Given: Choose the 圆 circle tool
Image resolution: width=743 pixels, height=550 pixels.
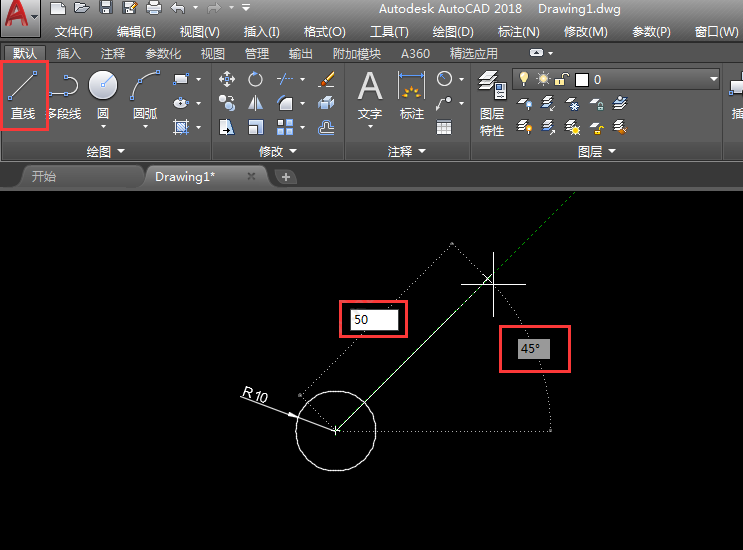Looking at the screenshot, I should point(103,94).
